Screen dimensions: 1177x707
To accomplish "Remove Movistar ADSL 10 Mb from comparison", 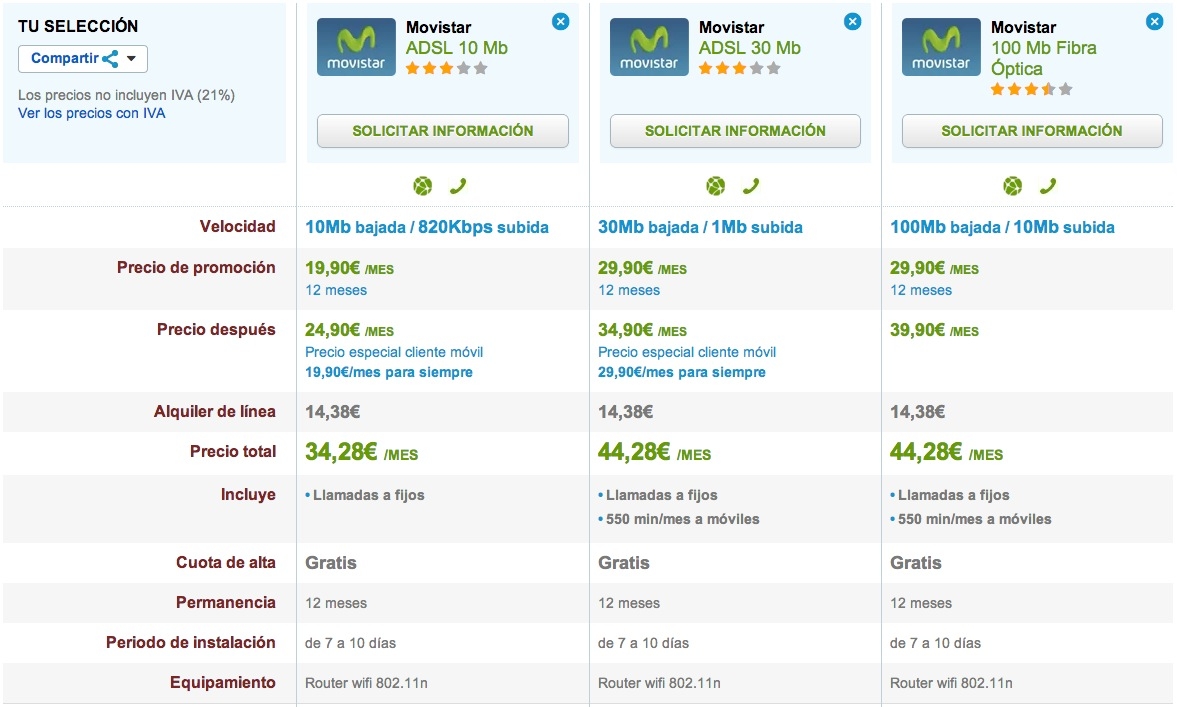I will (x=560, y=22).
